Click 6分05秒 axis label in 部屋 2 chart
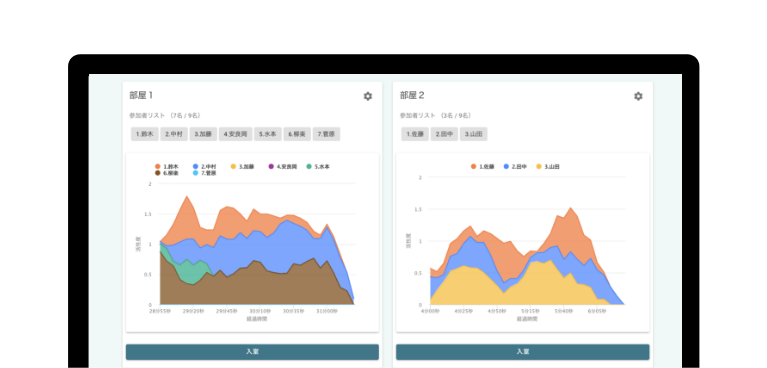 [x=597, y=311]
